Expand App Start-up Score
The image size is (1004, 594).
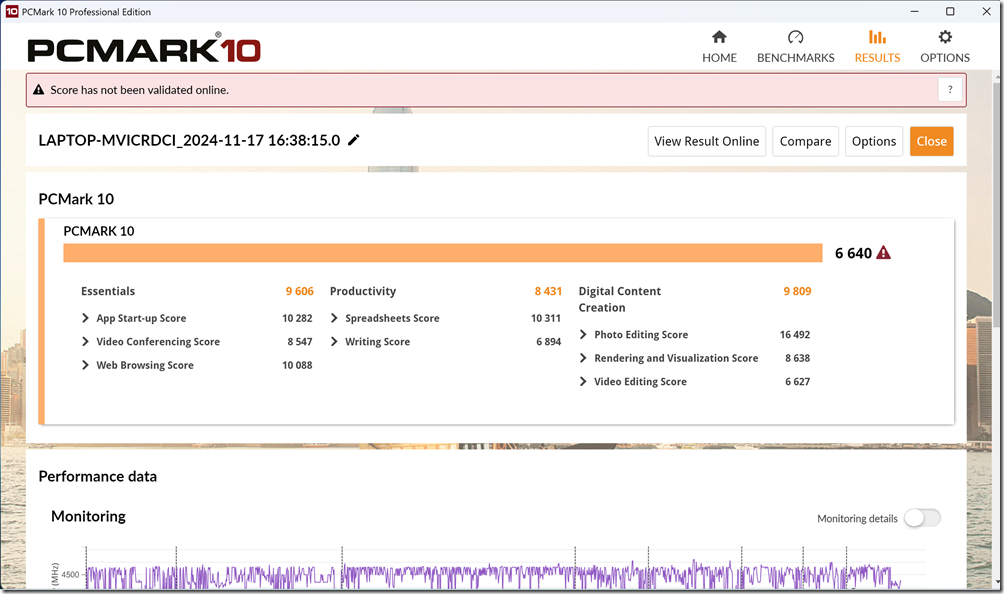click(86, 319)
